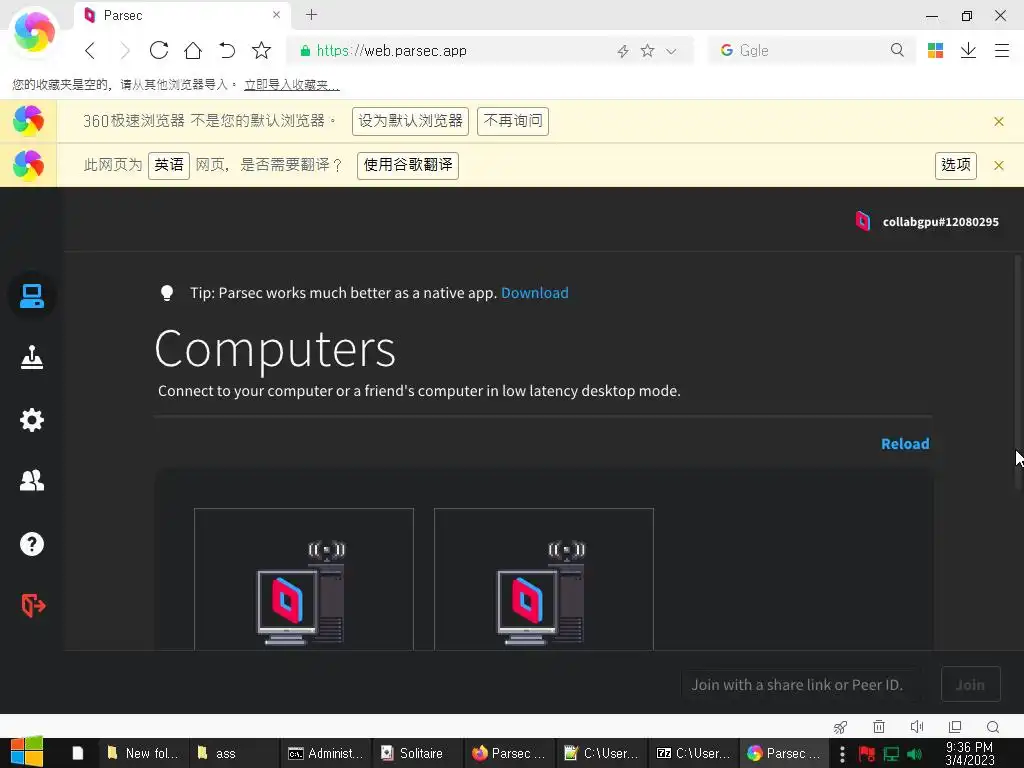Click the taskbar clock showing 9:36 PM
Screen dimensions: 1024x768
tap(969, 753)
